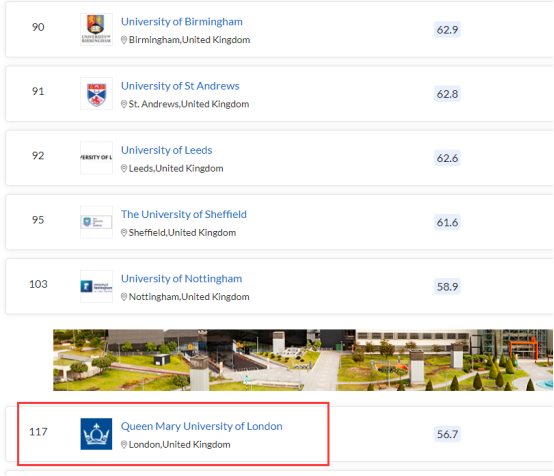The width and height of the screenshot is (554, 476).
Task: Click score 62.6 for Leeds
Action: pos(447,158)
